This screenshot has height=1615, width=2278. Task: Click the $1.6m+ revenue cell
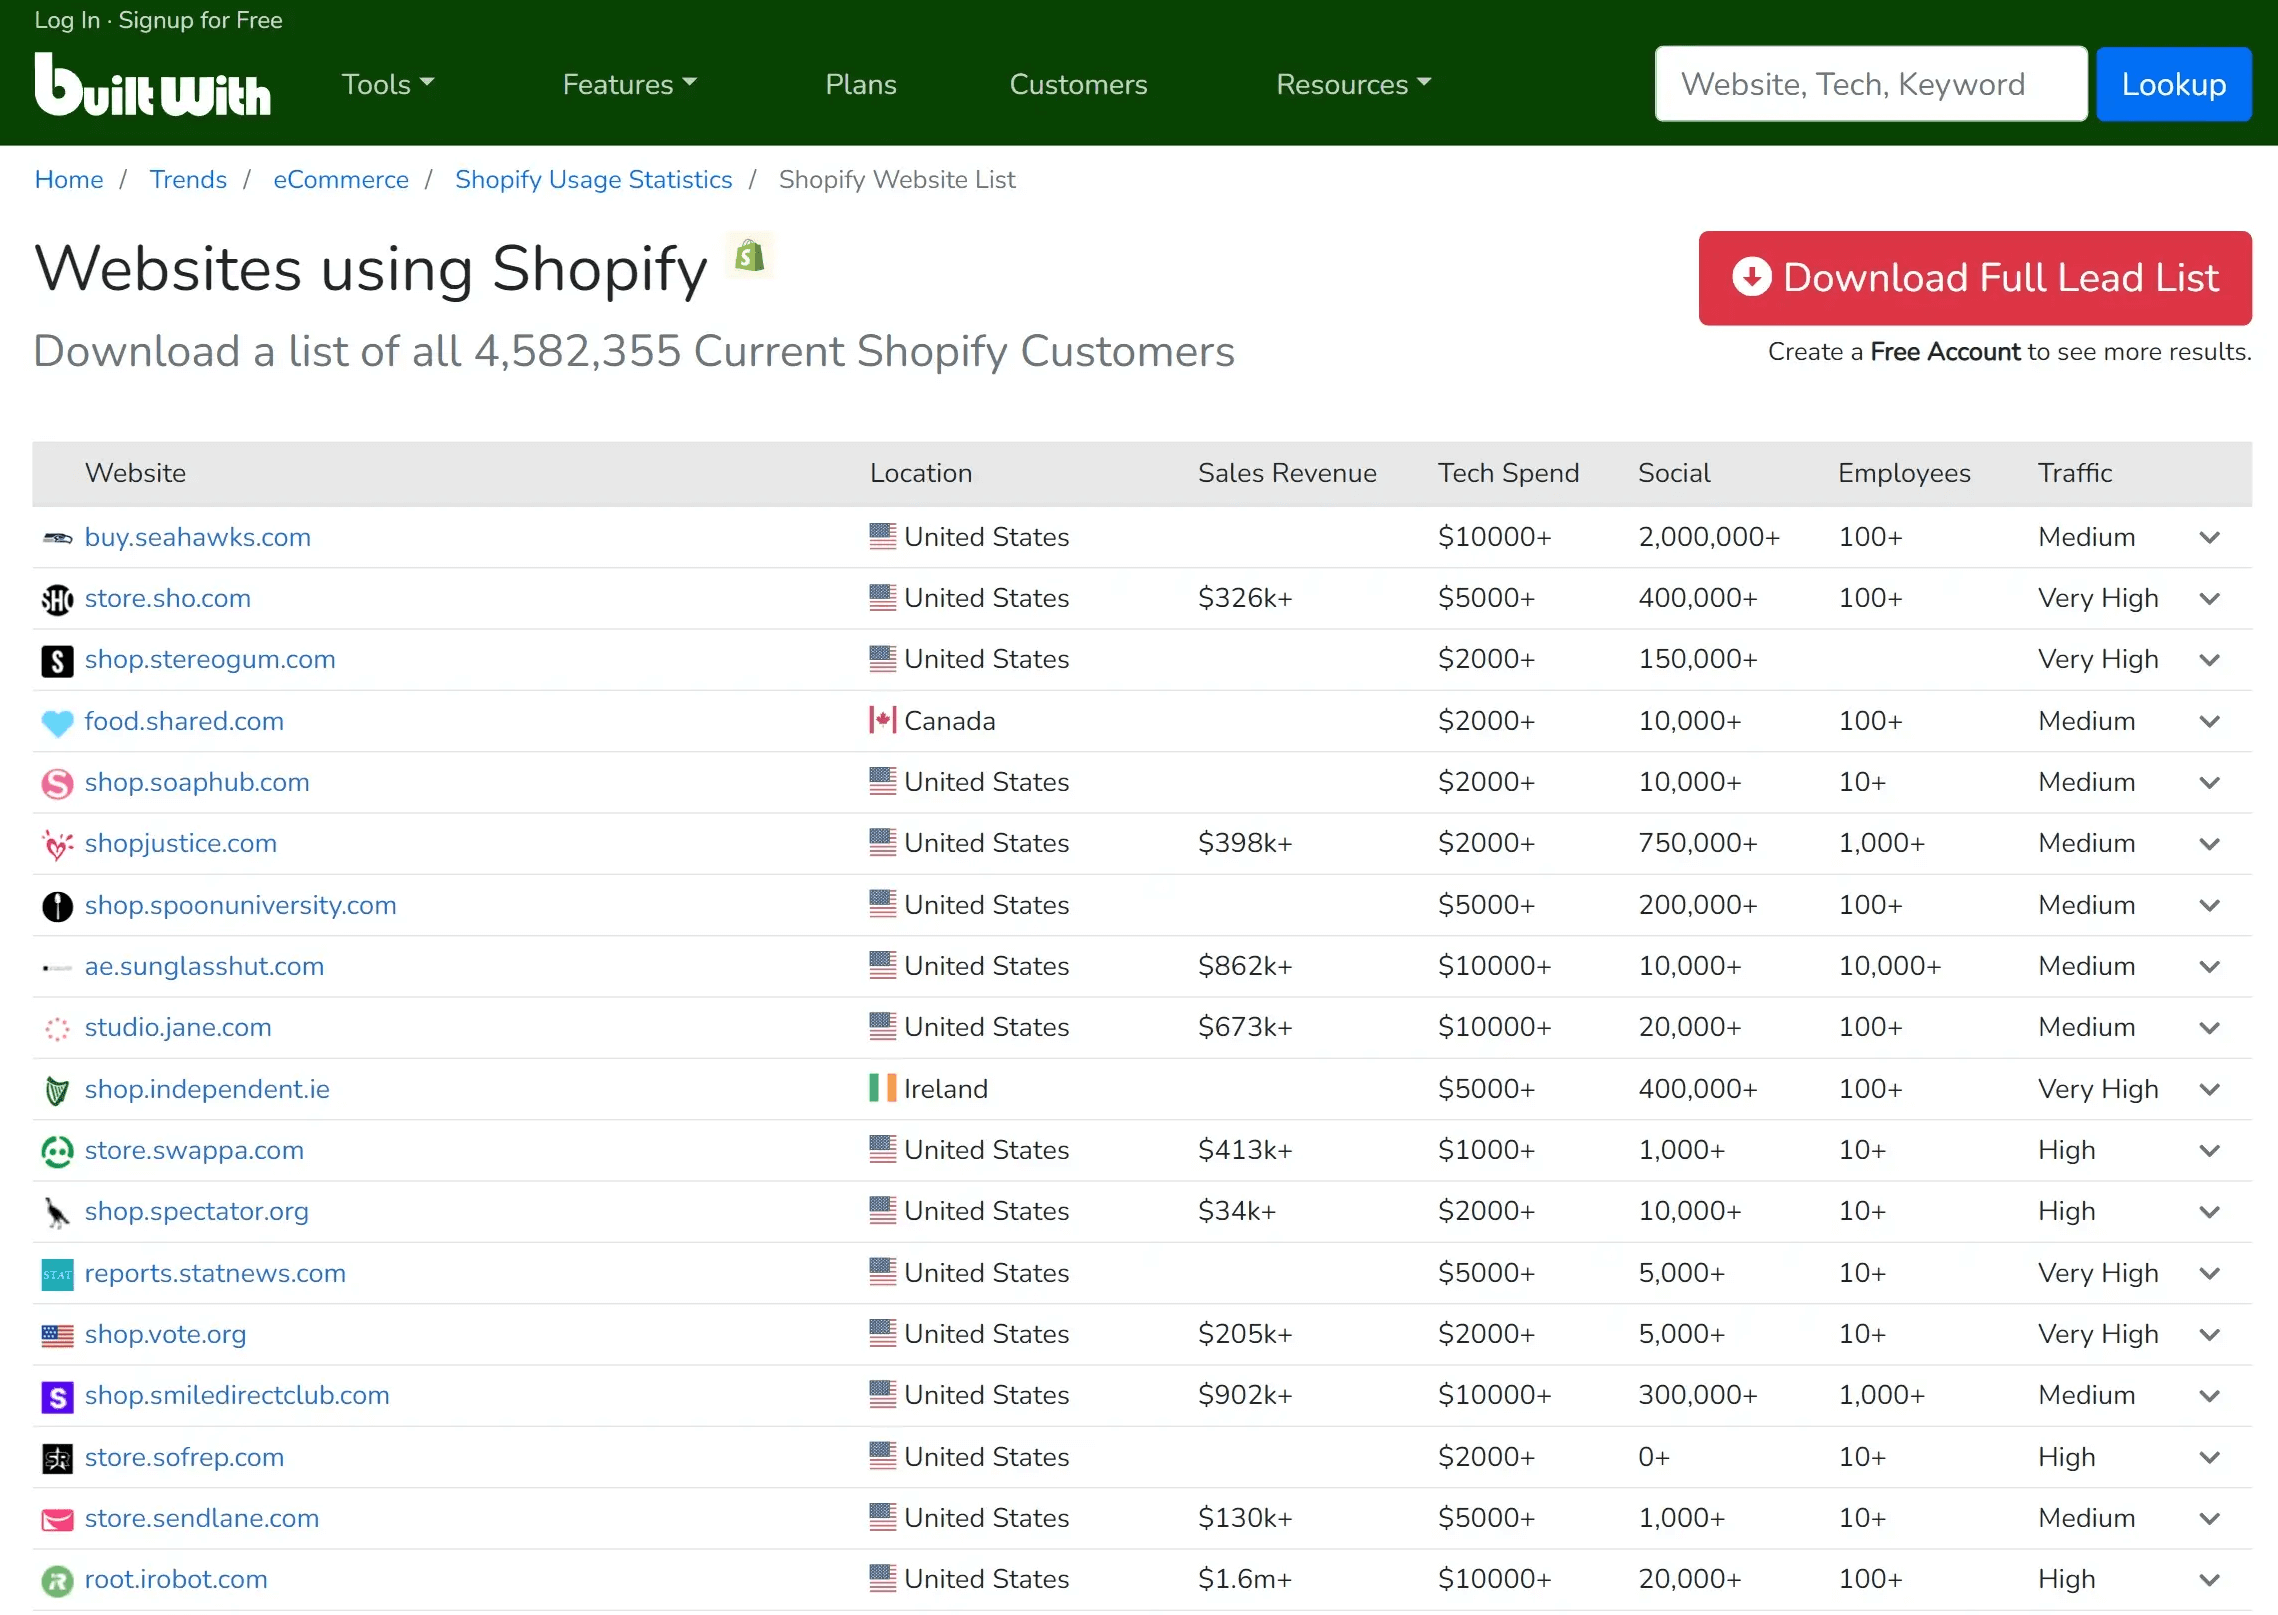[x=1245, y=1579]
